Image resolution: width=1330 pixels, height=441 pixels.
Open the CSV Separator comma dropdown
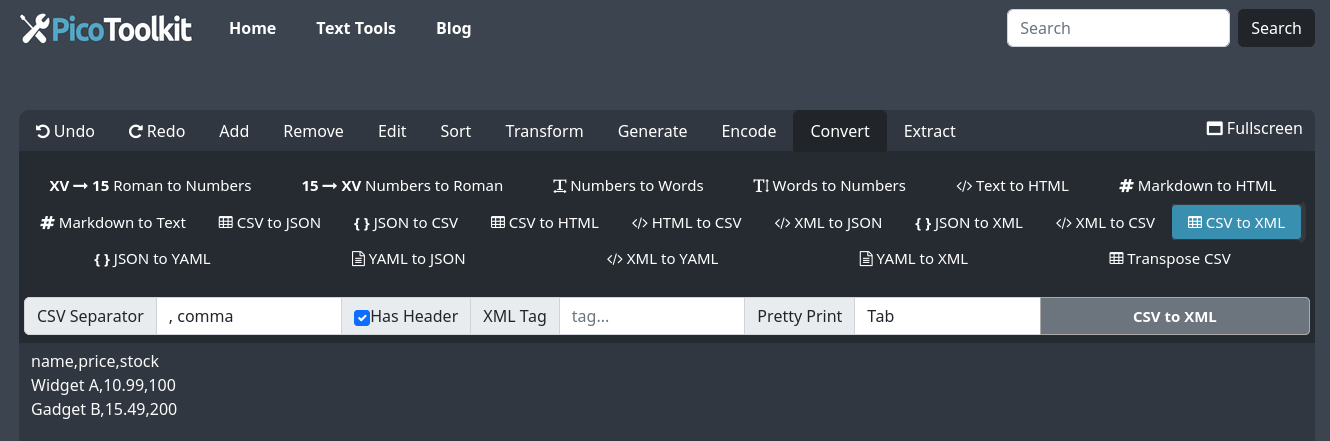click(x=248, y=317)
